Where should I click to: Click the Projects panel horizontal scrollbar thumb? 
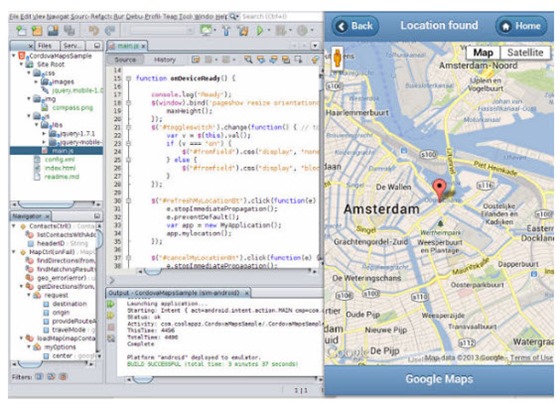click(x=46, y=204)
